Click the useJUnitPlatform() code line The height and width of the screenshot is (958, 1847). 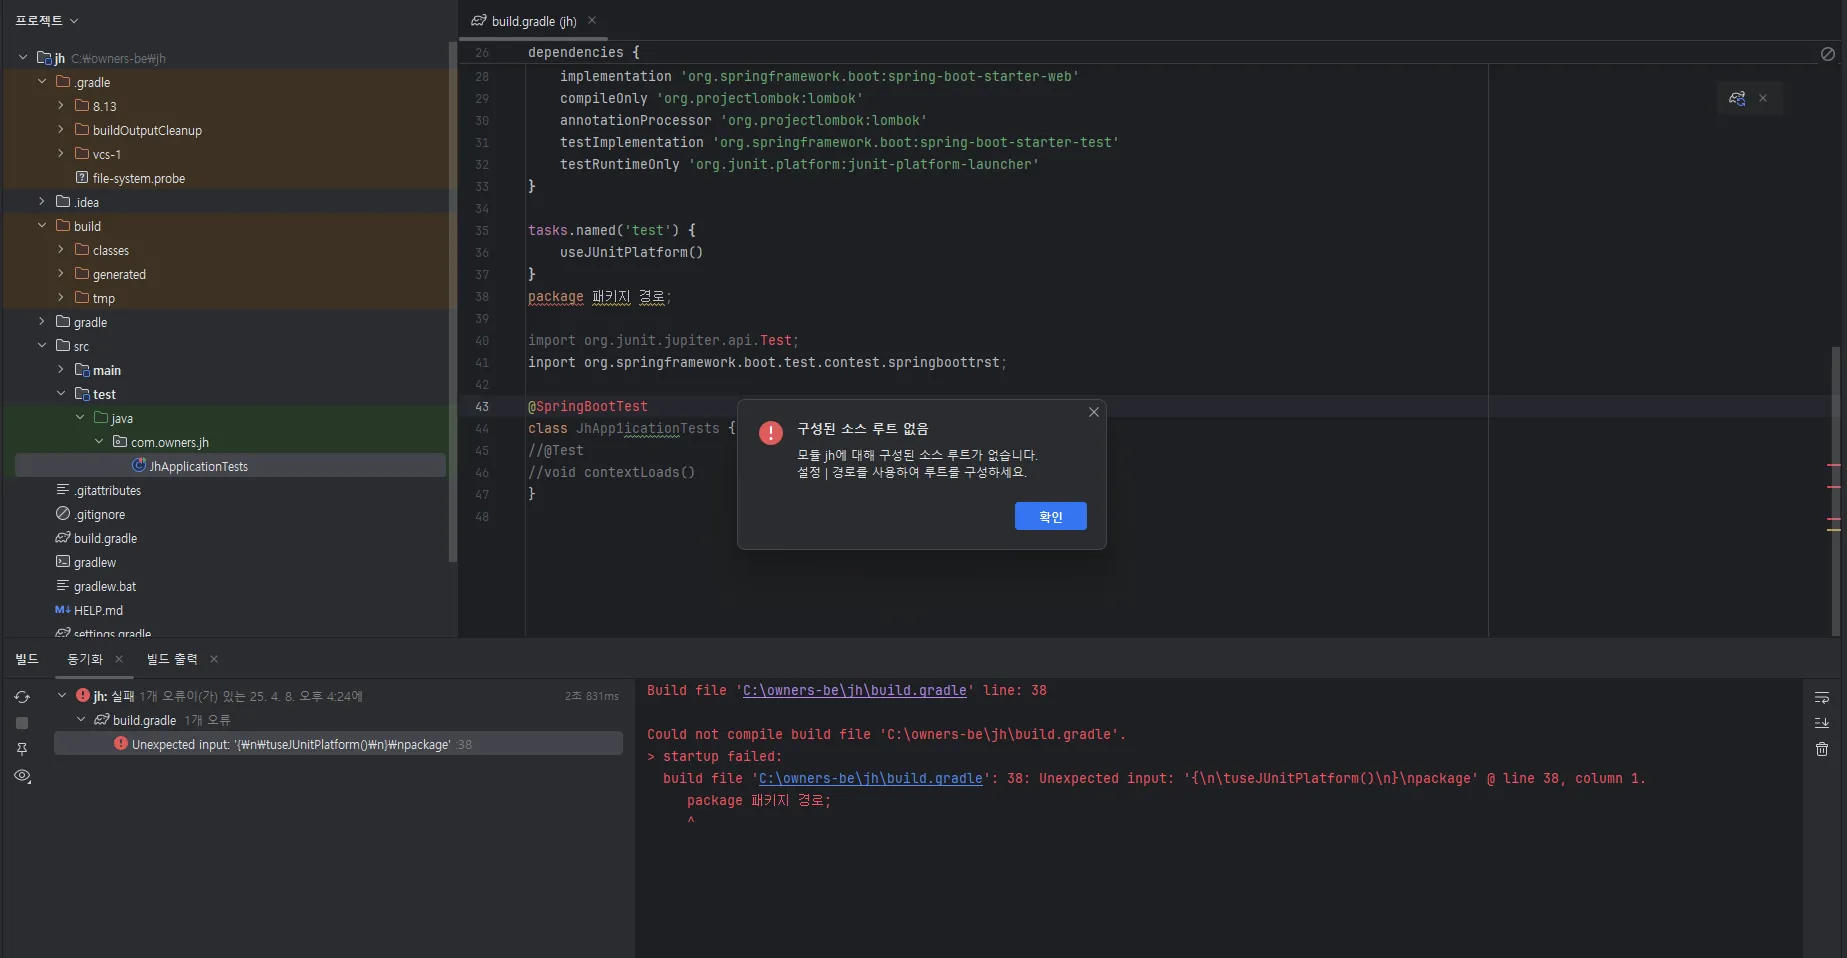pyautogui.click(x=631, y=252)
